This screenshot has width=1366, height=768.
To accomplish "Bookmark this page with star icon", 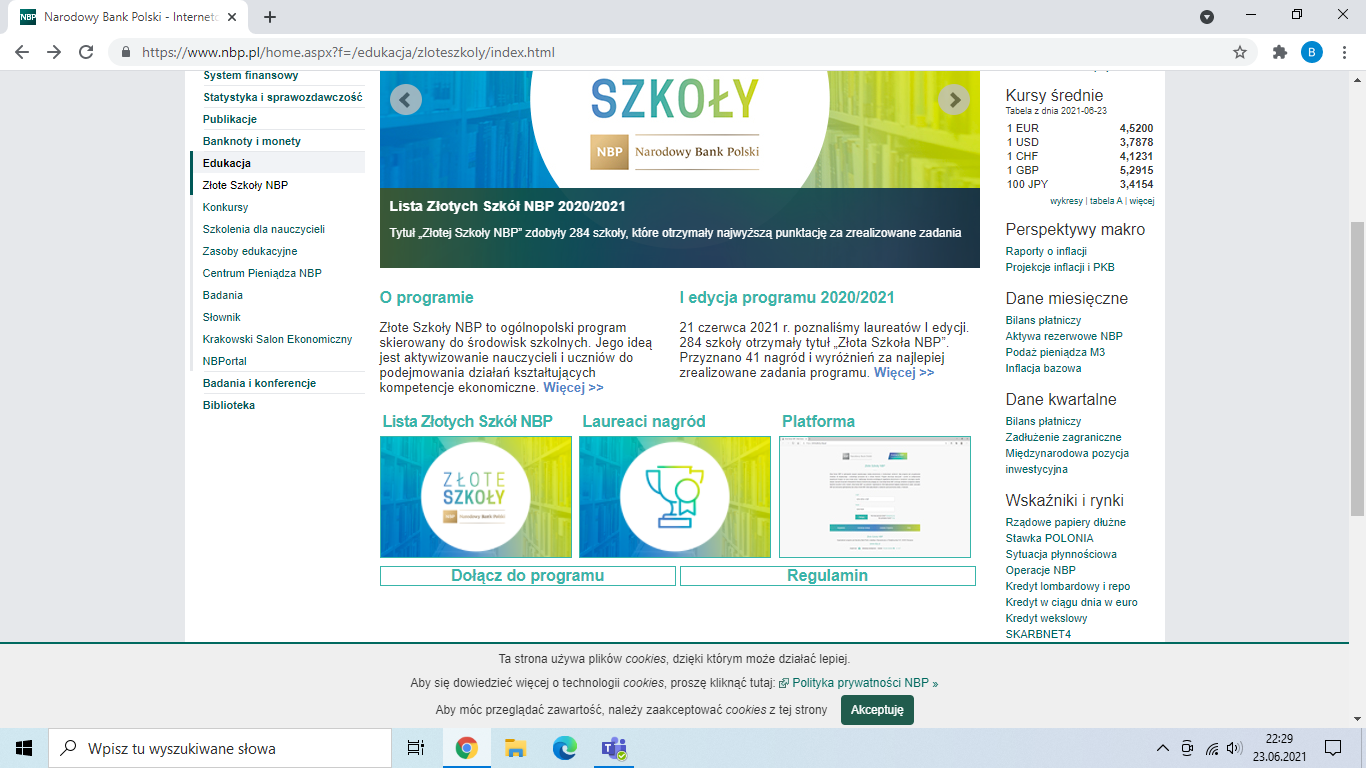I will 1240,52.
